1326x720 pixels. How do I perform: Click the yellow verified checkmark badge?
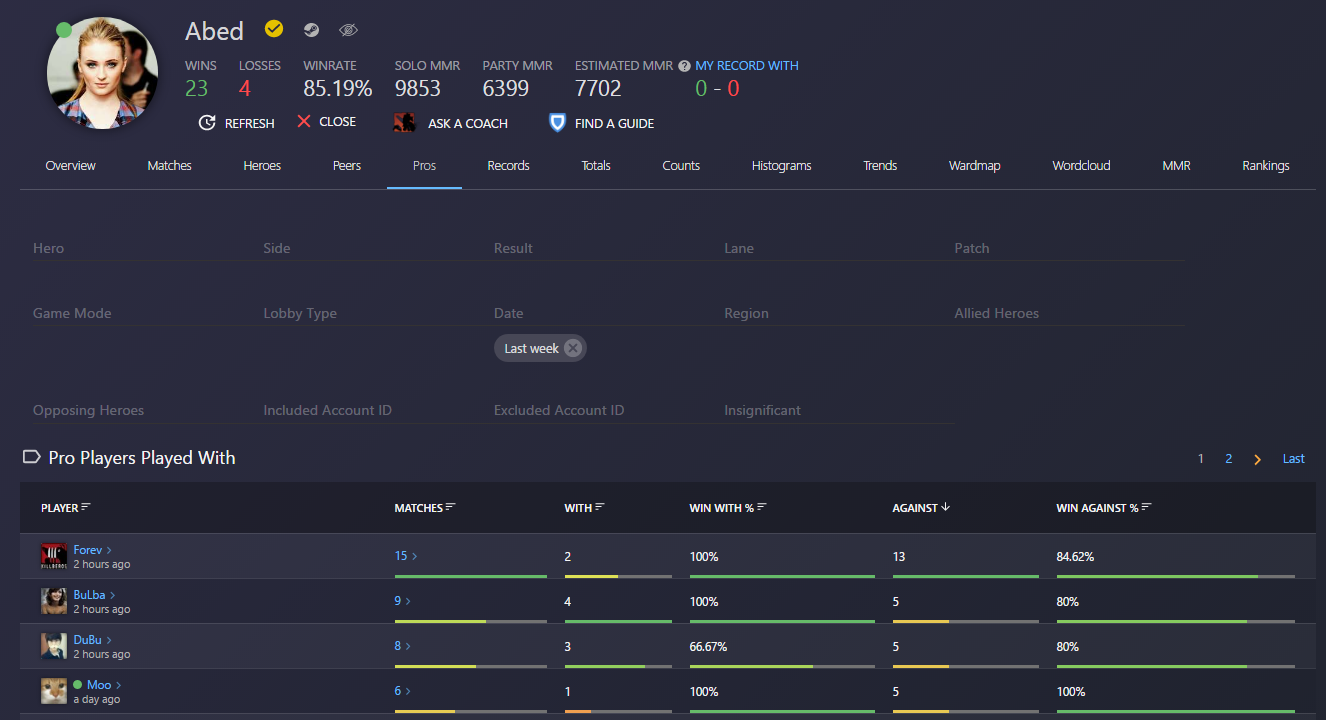(274, 30)
